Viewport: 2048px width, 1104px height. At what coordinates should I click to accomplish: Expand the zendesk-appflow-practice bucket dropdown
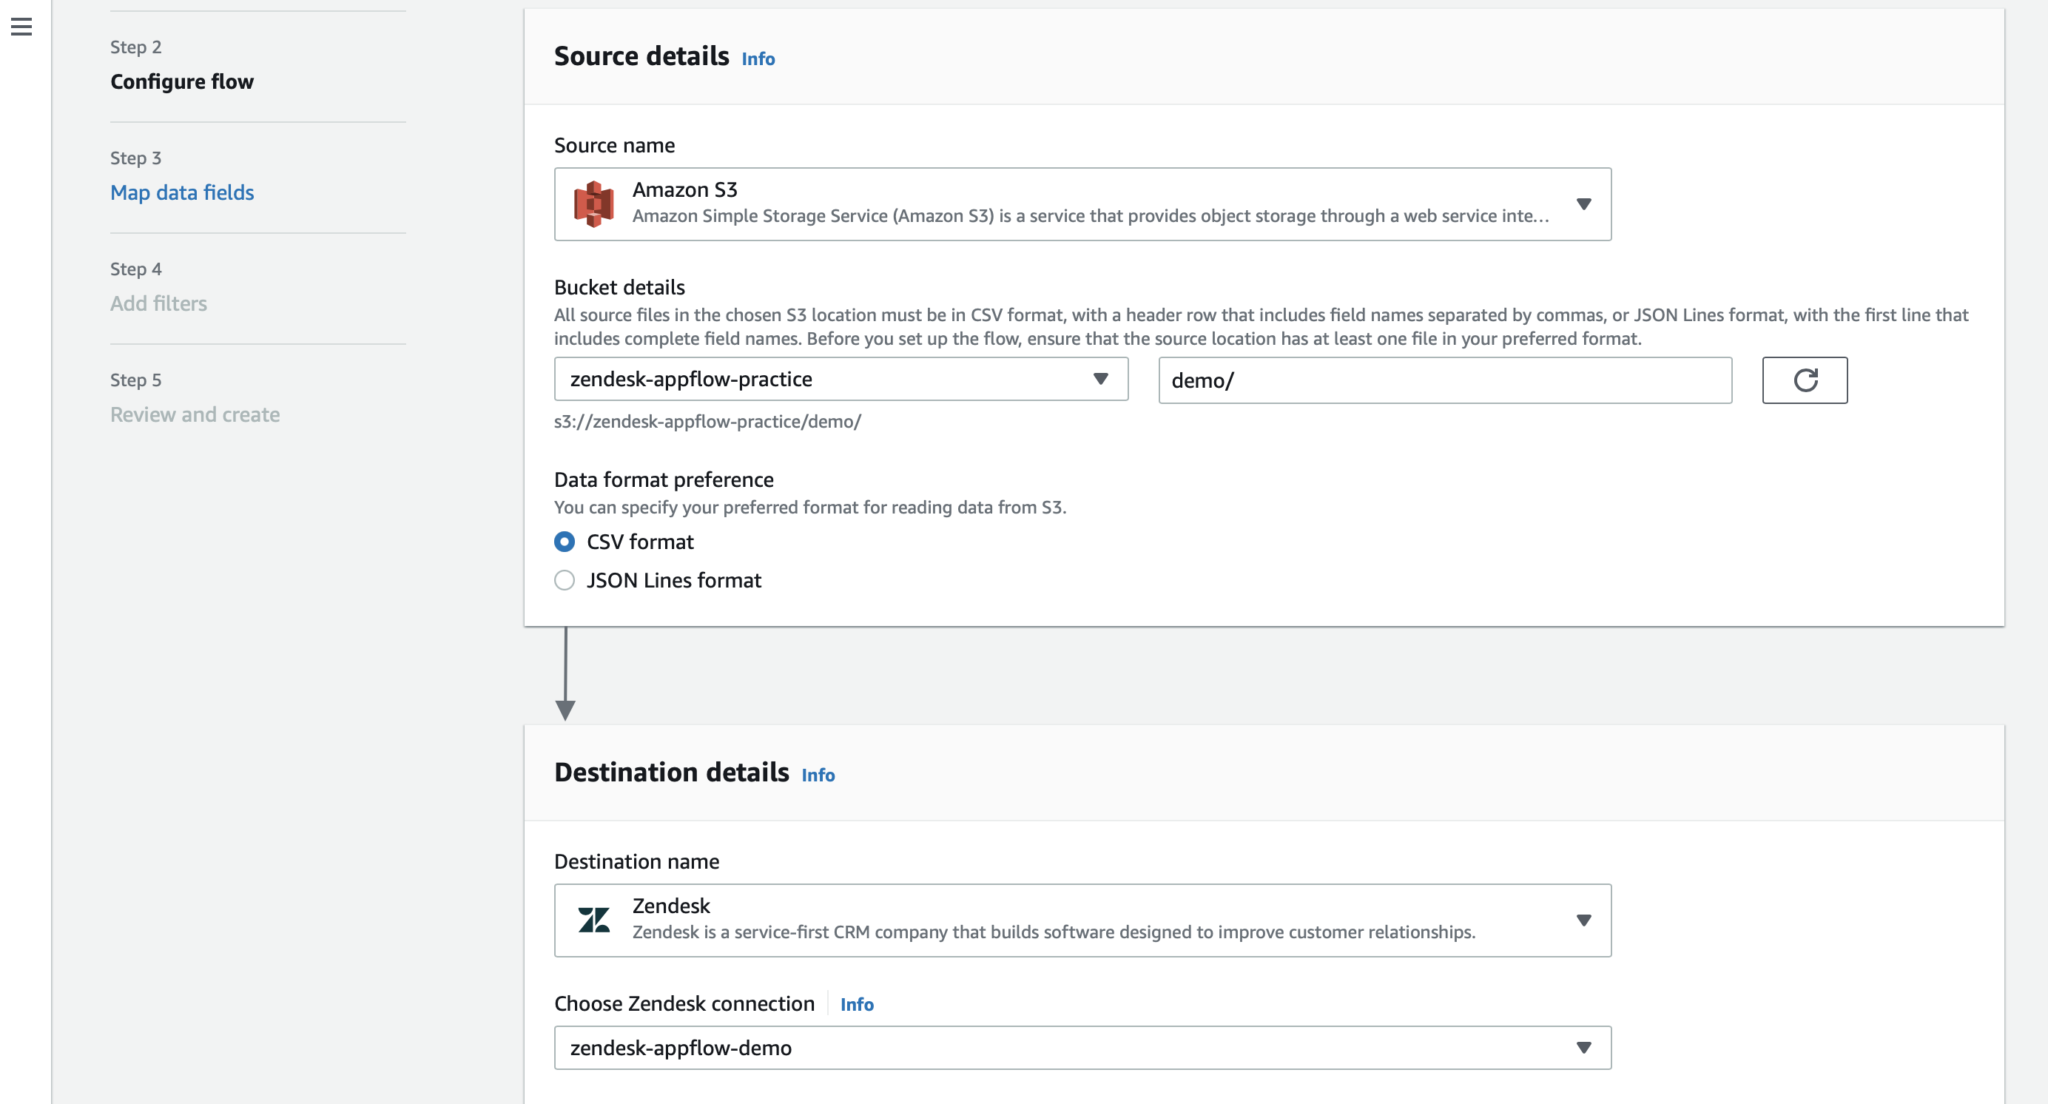1100,380
